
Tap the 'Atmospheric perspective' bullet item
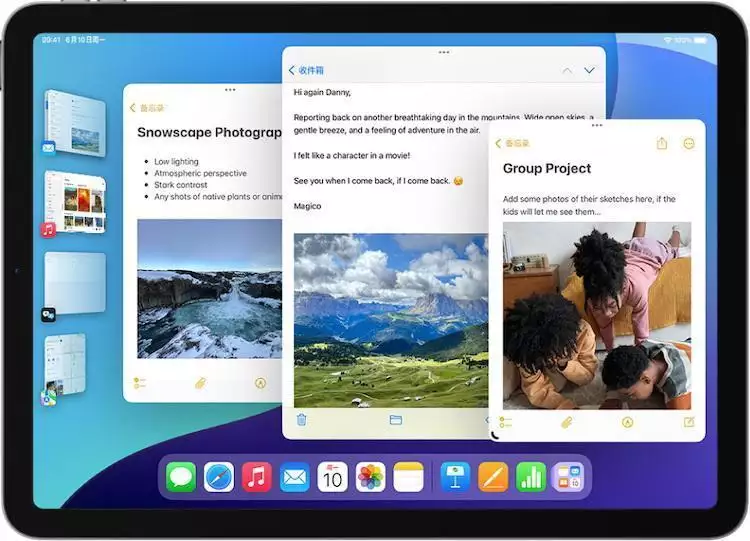pos(200,173)
